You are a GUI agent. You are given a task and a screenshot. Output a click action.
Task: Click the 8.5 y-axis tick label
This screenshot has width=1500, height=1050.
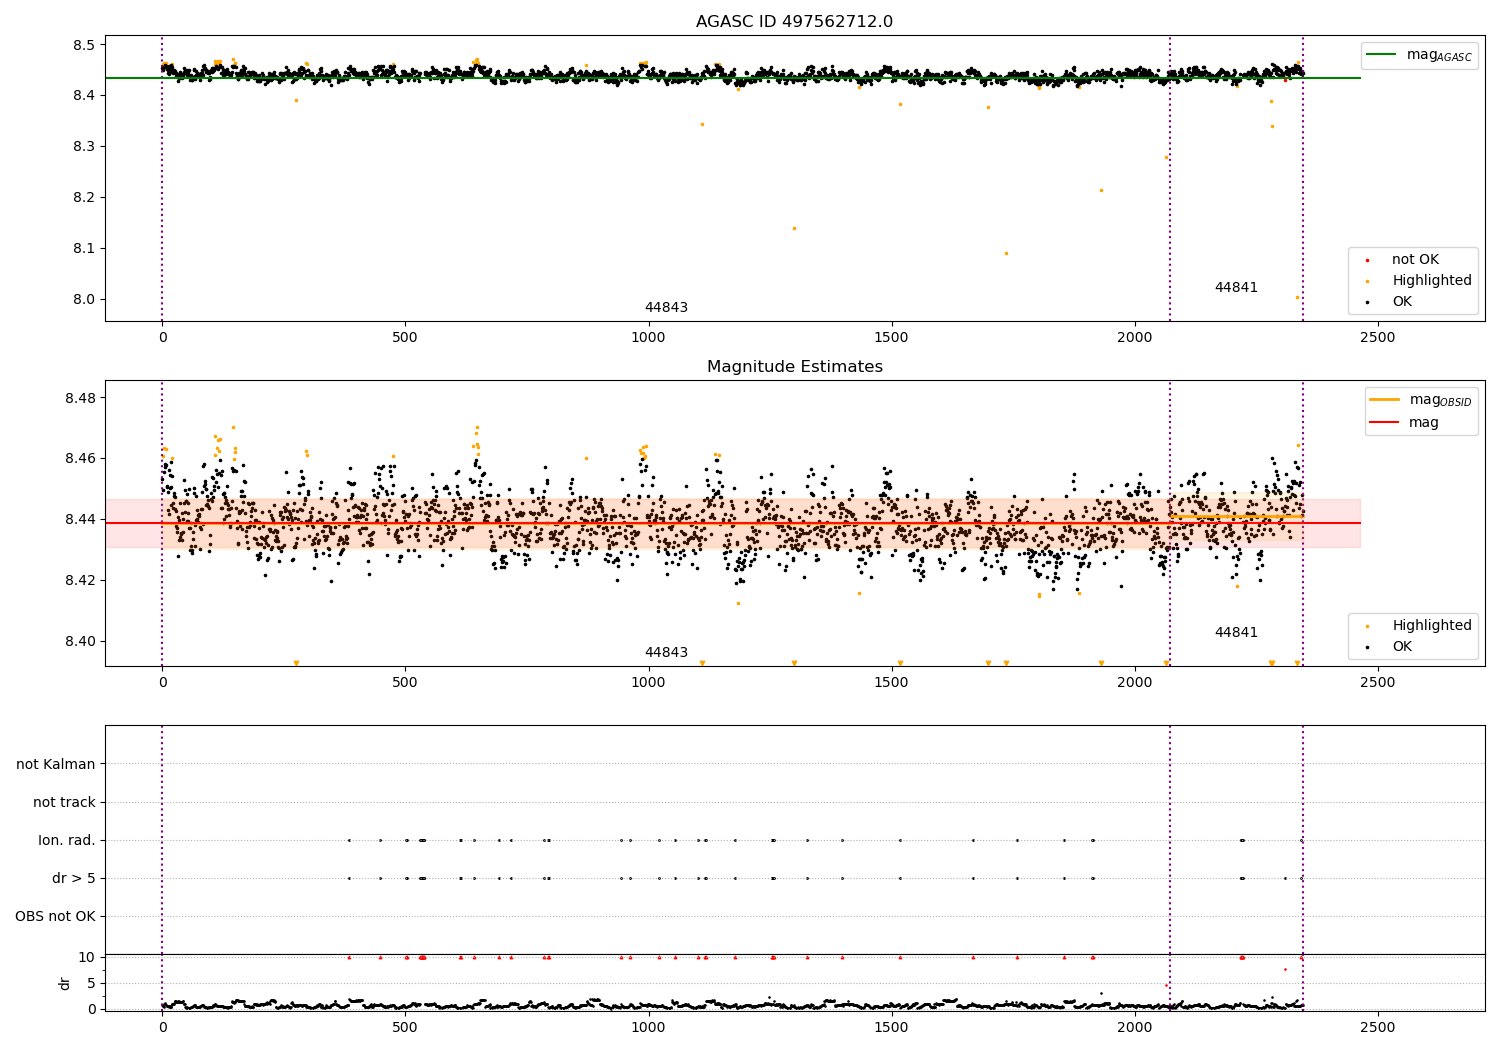click(x=84, y=45)
